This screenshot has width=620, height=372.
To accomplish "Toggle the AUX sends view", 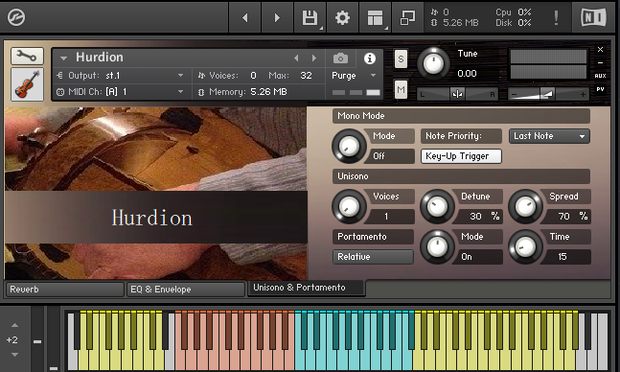I will pyautogui.click(x=600, y=76).
